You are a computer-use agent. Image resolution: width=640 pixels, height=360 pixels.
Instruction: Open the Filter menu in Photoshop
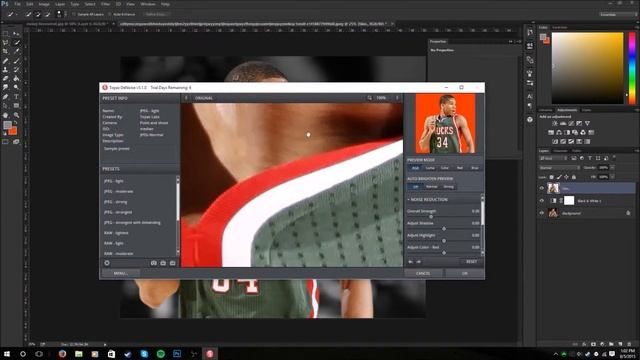click(x=105, y=4)
